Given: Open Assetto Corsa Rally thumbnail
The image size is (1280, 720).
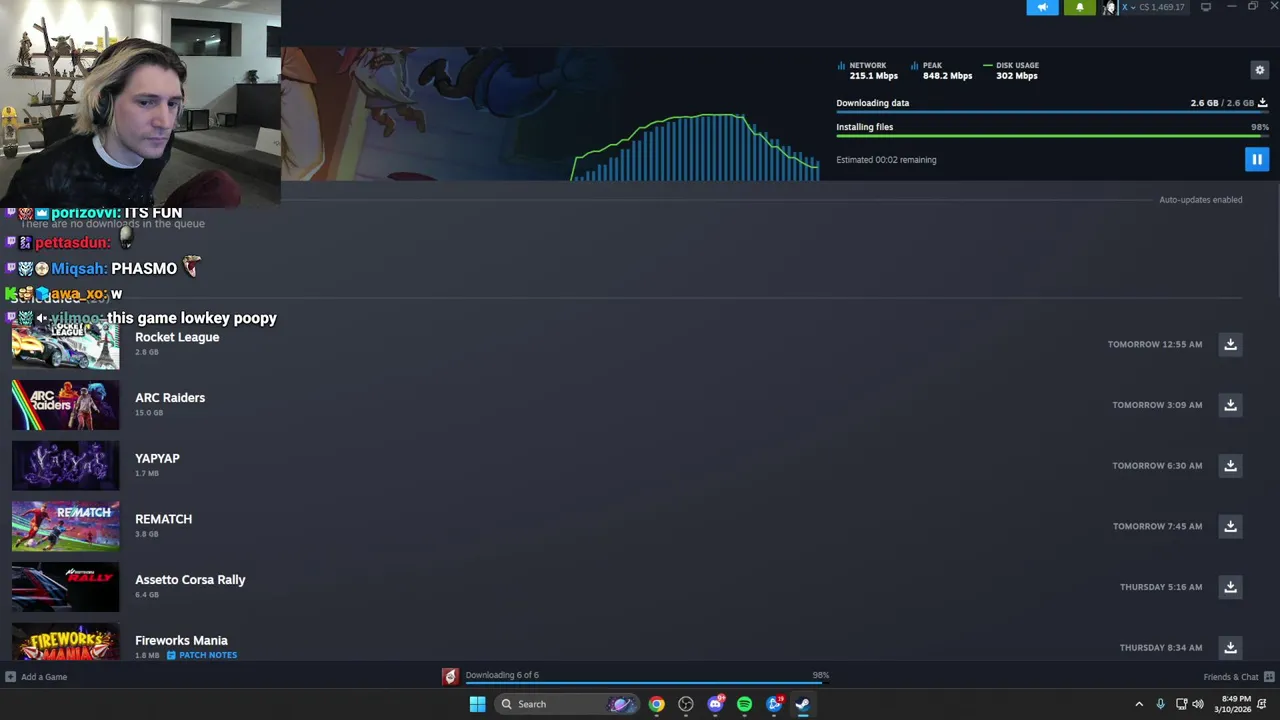Looking at the screenshot, I should pyautogui.click(x=65, y=587).
